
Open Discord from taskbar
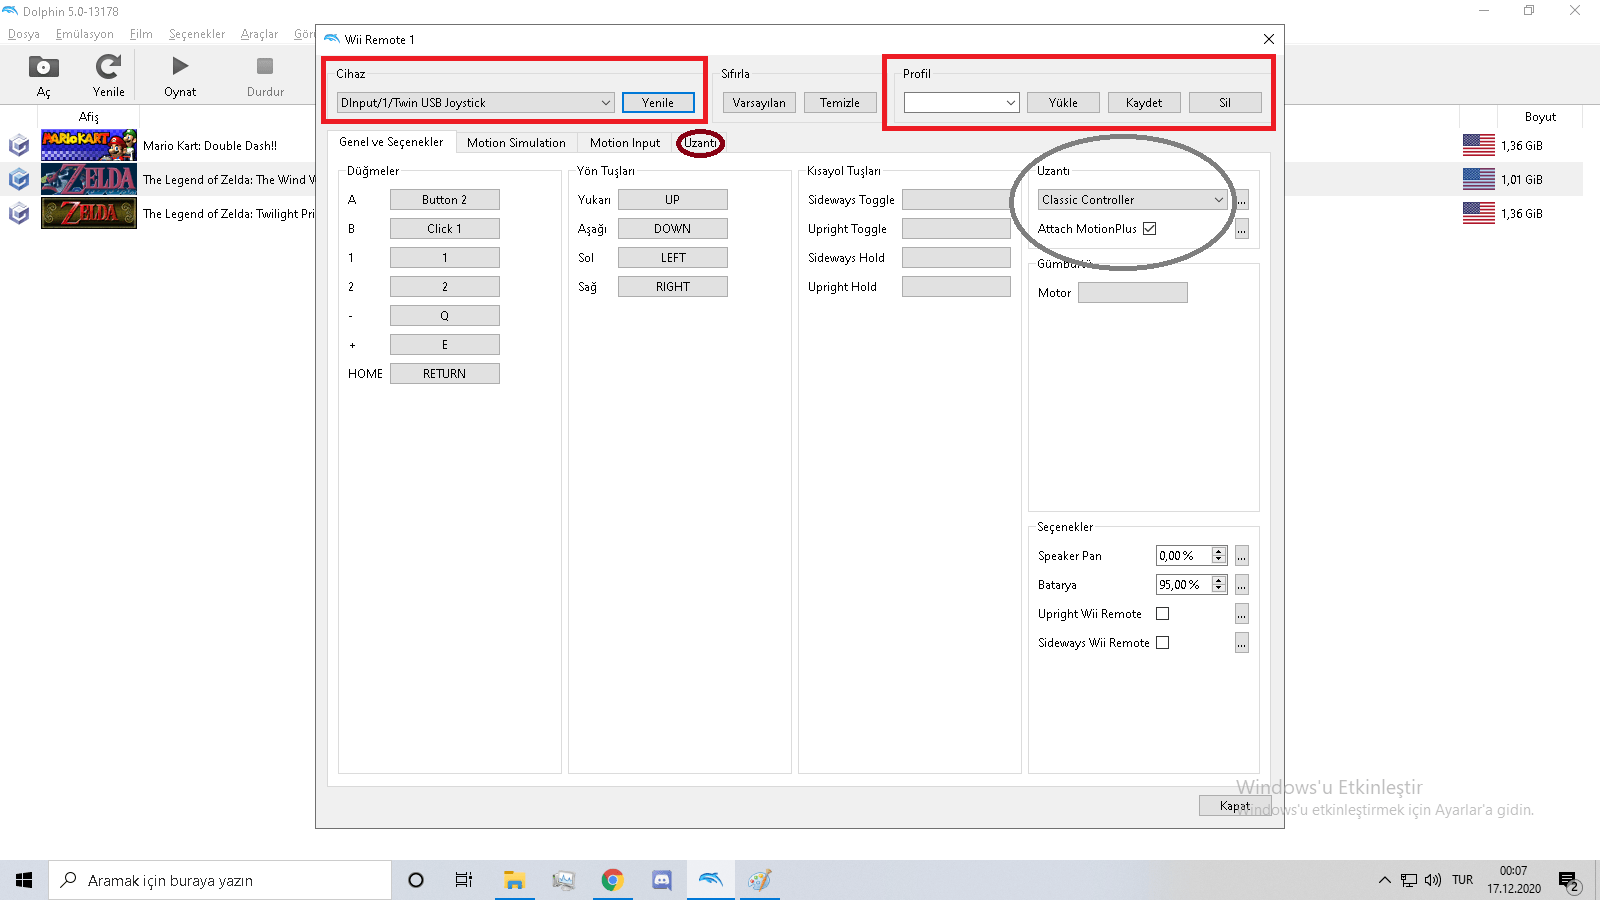pyautogui.click(x=661, y=880)
